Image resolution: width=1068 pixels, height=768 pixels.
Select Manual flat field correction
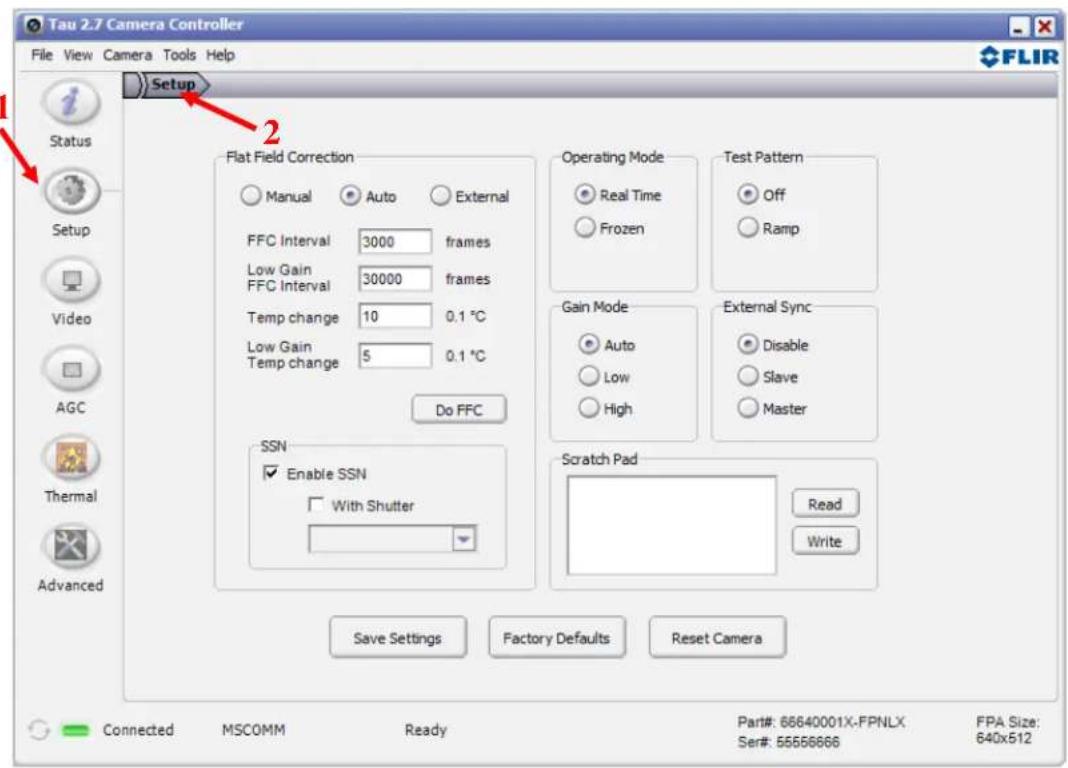[x=251, y=195]
